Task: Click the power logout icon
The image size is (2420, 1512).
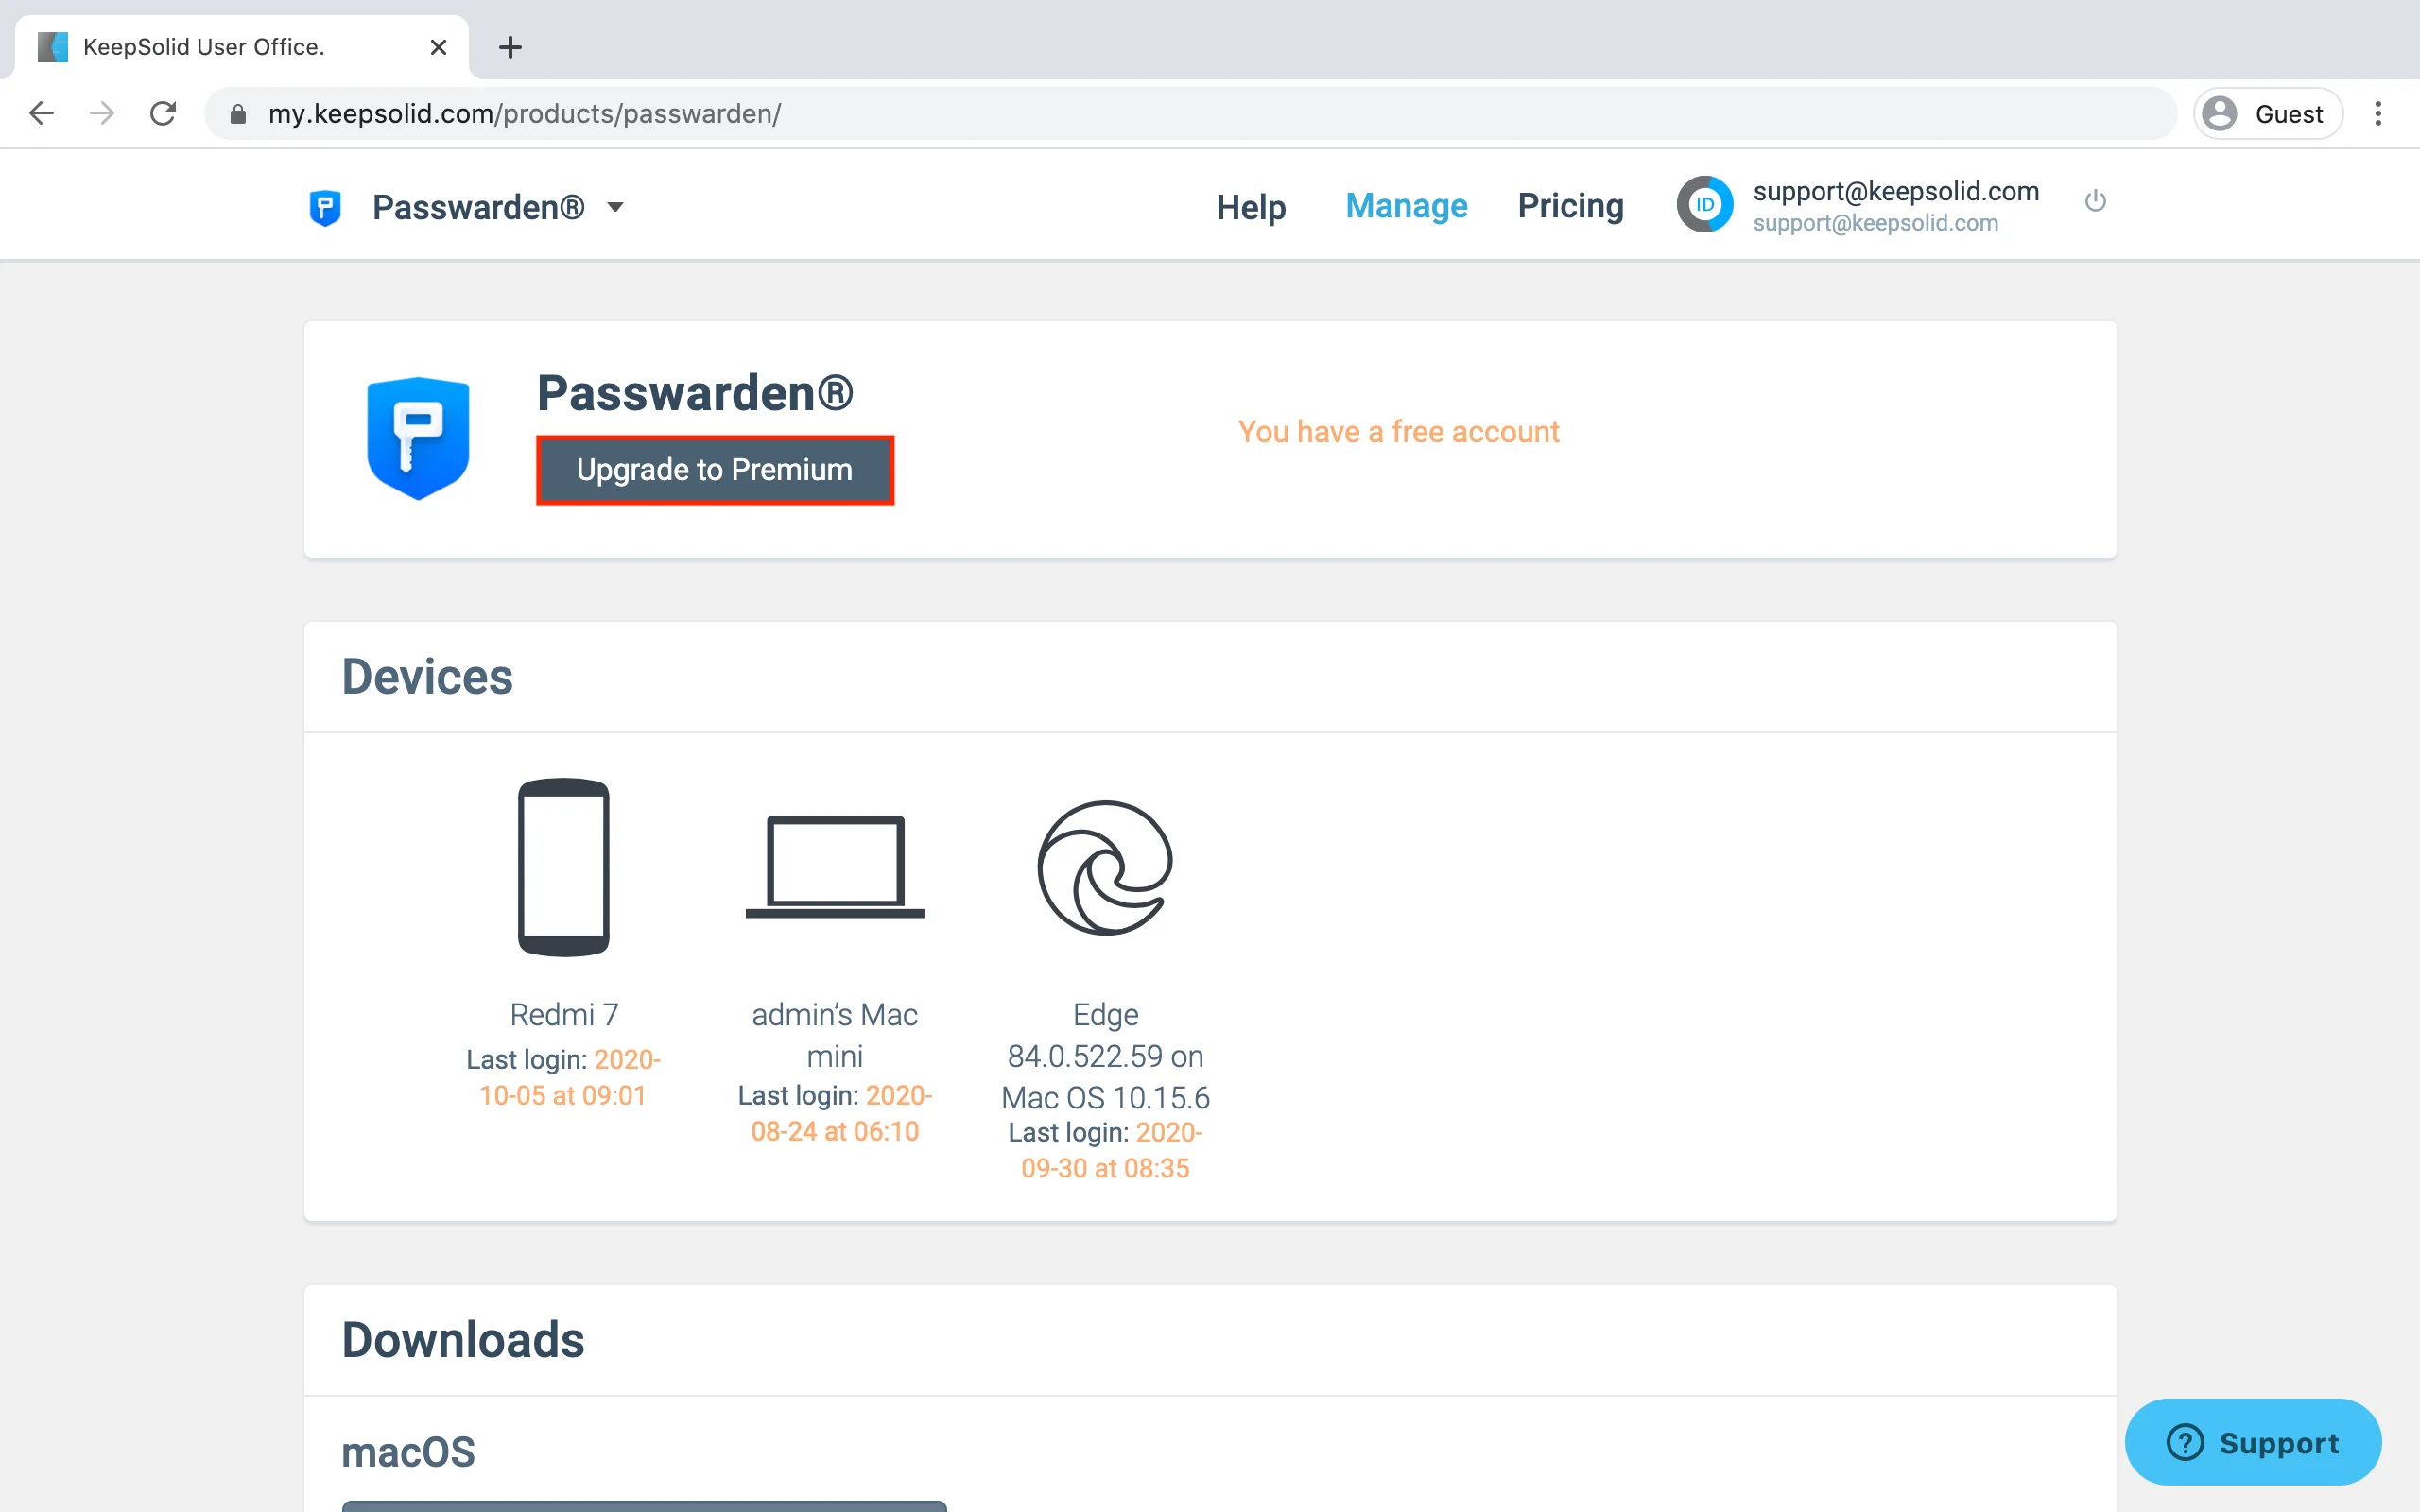Action: click(2095, 202)
